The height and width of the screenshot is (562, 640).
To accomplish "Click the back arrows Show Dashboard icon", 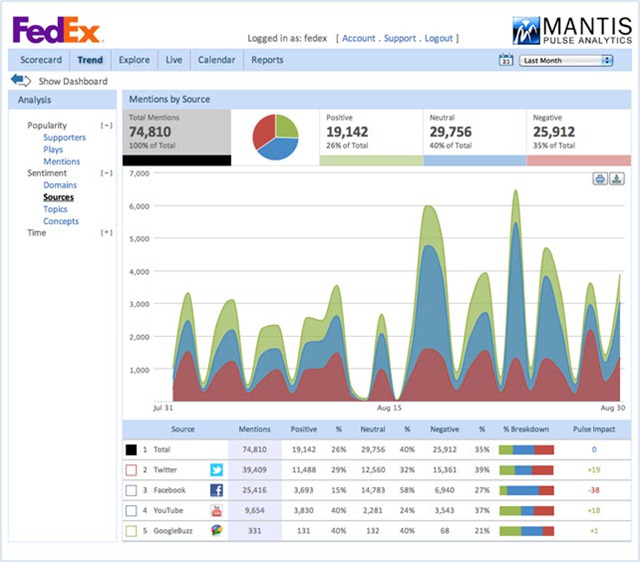I will [20, 80].
